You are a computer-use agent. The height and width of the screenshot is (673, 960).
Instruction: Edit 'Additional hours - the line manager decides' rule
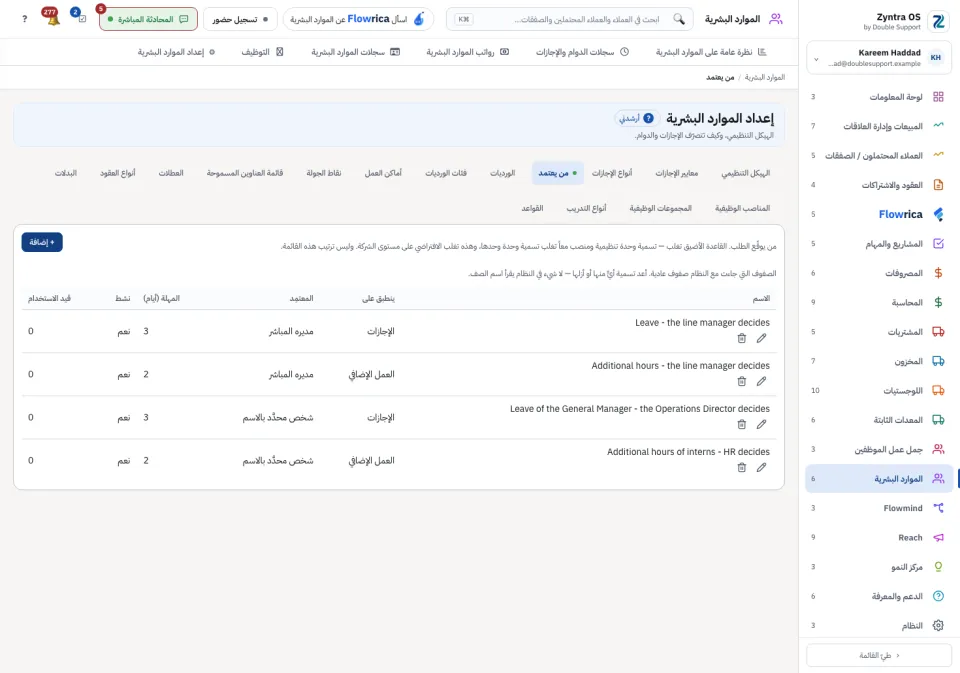[x=761, y=381]
